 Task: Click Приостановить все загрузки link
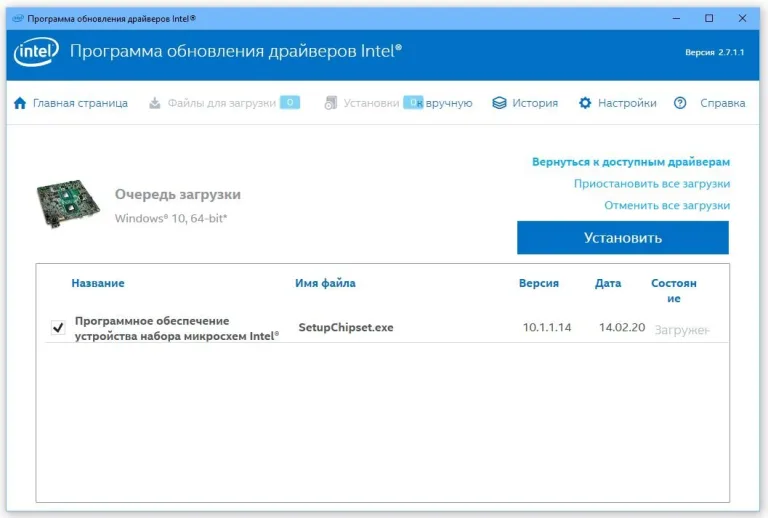click(652, 184)
